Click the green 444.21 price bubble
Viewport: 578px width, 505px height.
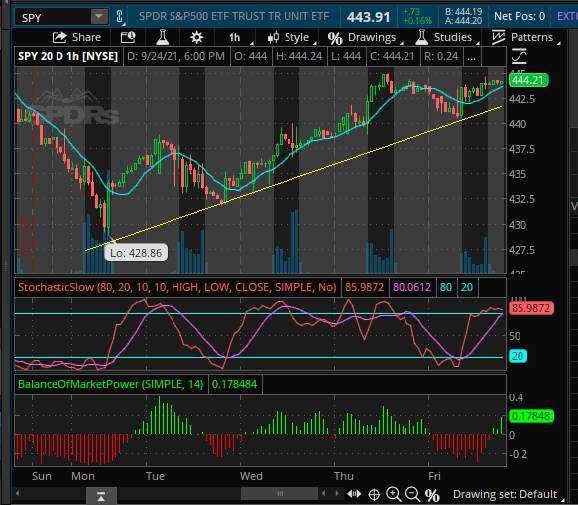coord(528,80)
